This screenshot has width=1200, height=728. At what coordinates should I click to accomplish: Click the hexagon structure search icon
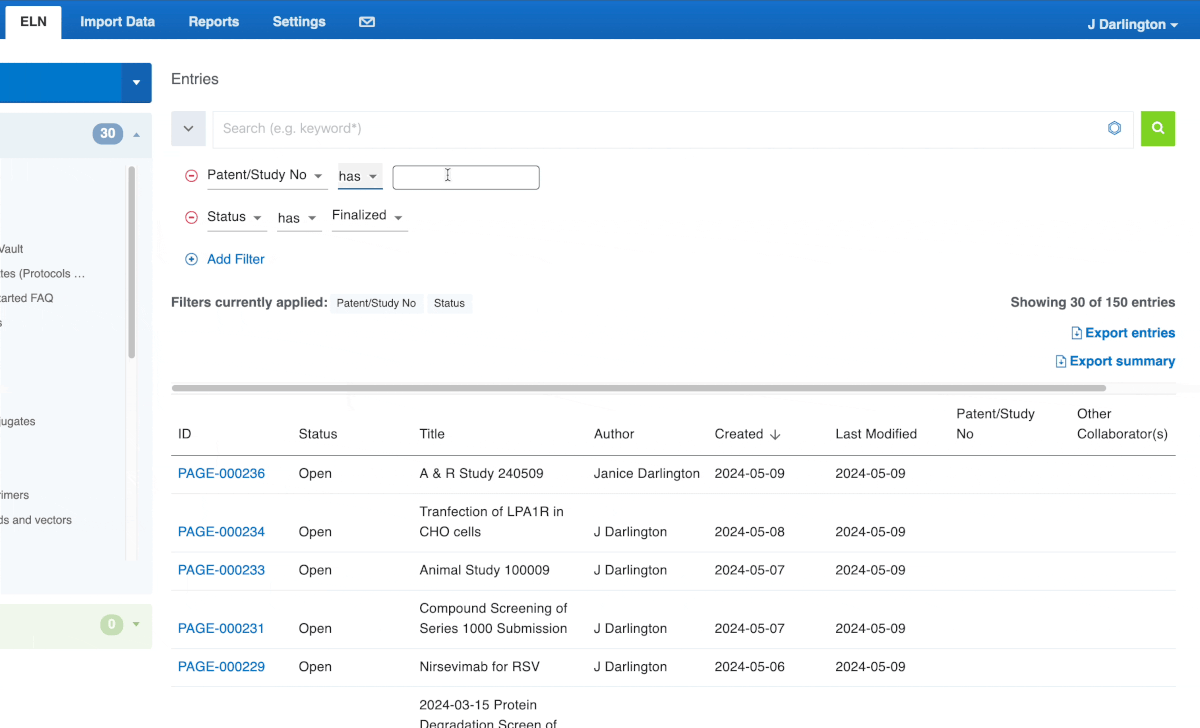[x=1114, y=129]
